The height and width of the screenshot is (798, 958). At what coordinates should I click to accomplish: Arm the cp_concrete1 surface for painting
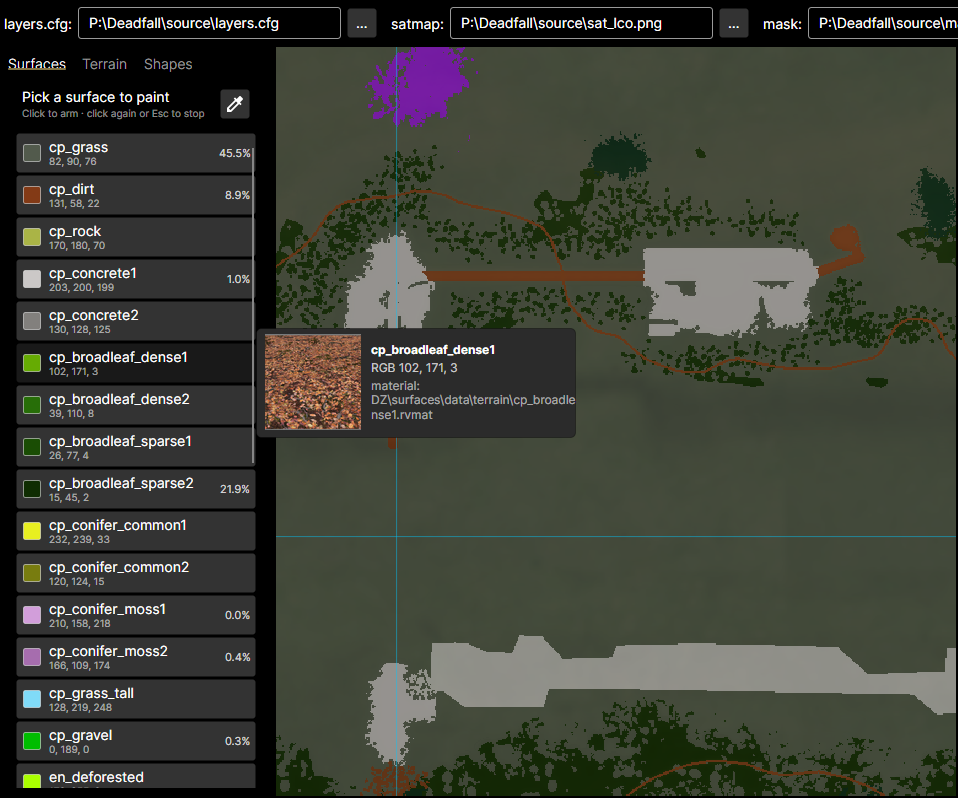coord(135,279)
